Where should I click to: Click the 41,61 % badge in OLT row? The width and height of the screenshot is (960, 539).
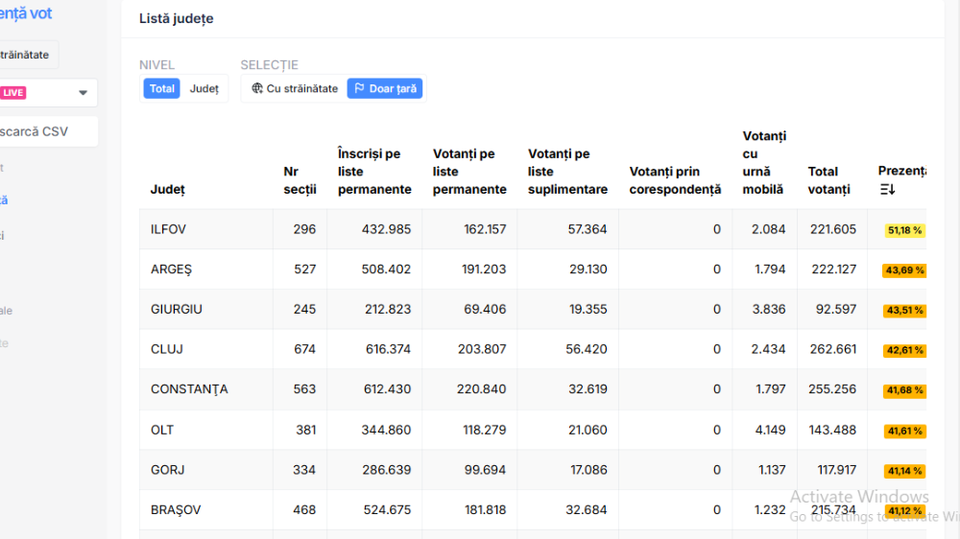click(x=904, y=431)
